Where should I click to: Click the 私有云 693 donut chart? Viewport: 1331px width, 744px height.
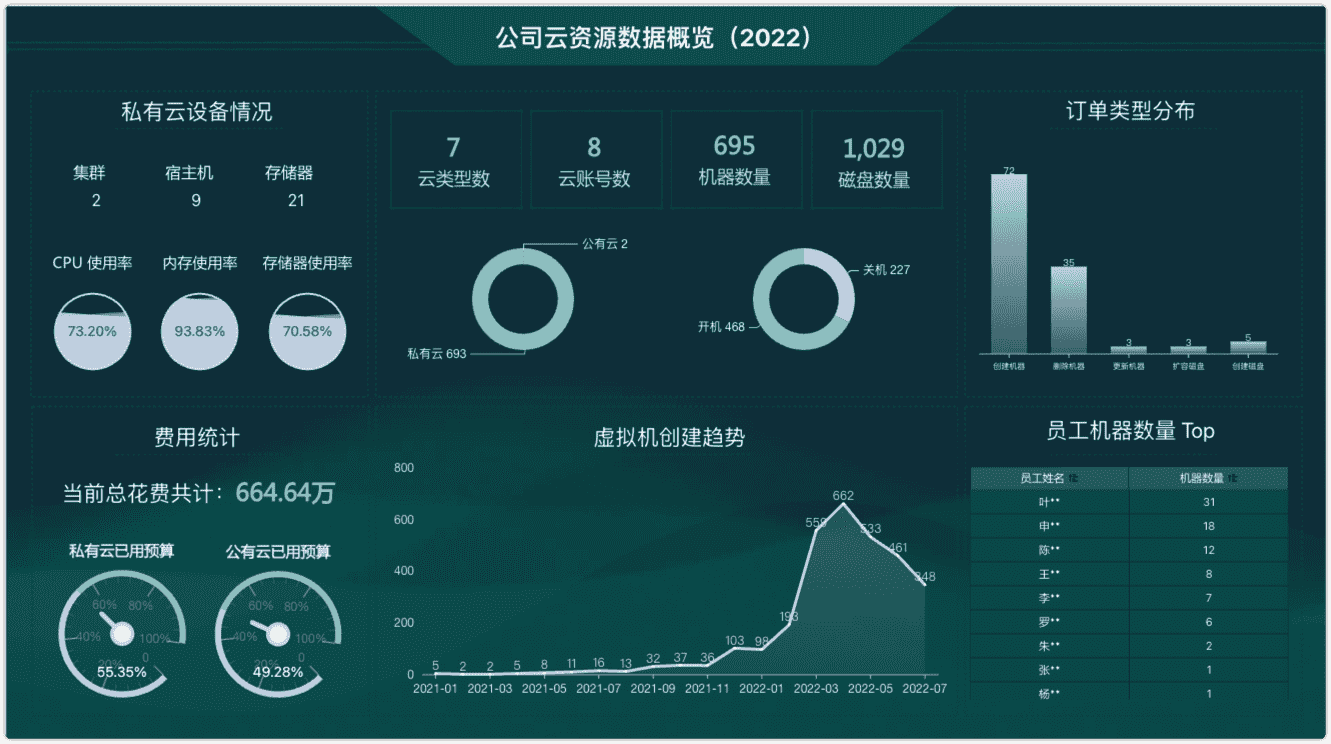pyautogui.click(x=523, y=300)
